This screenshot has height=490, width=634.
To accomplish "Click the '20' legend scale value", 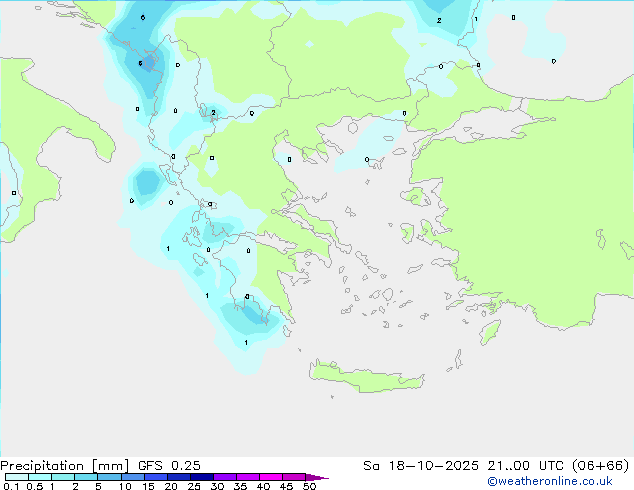I will pos(171,486).
